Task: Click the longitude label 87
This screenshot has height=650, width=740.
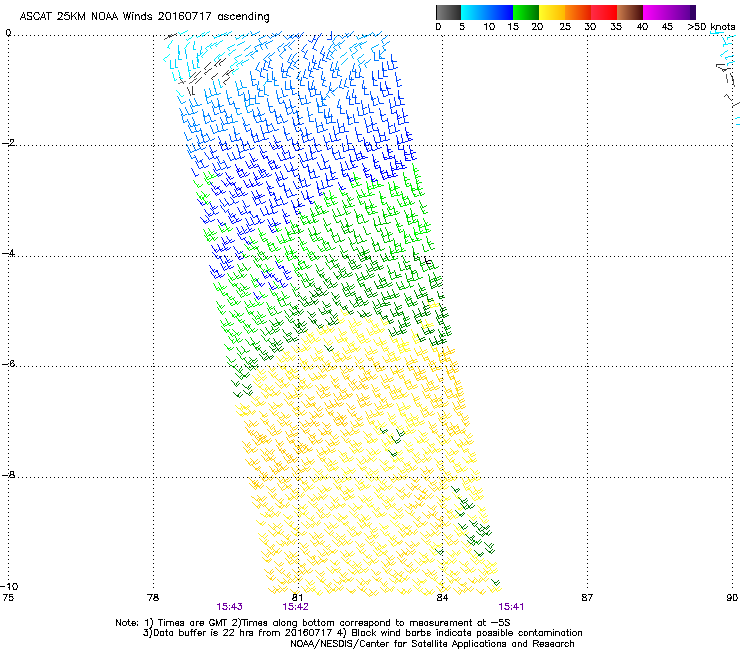Action: pyautogui.click(x=587, y=598)
